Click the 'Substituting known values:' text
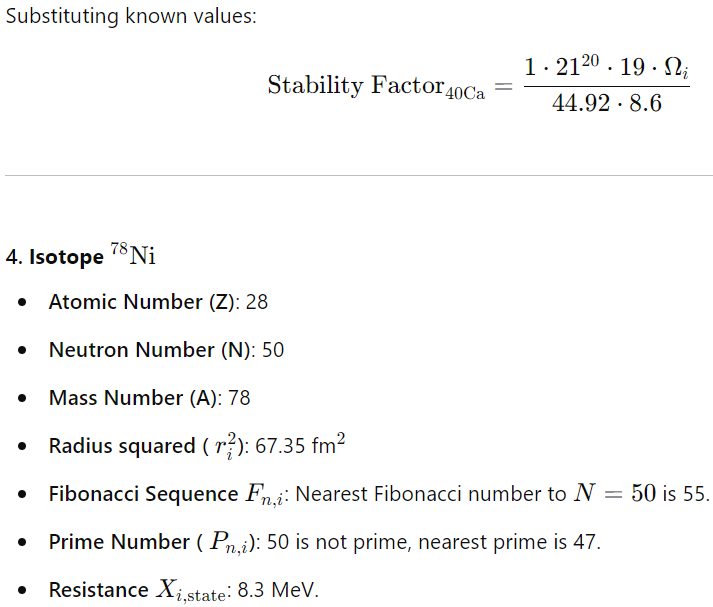 (x=131, y=16)
